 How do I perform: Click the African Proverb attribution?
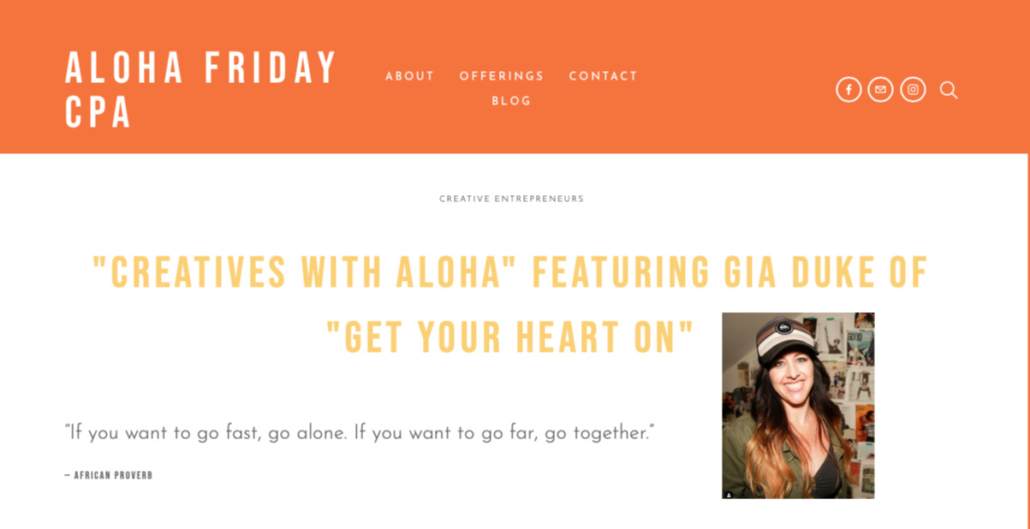click(x=109, y=475)
